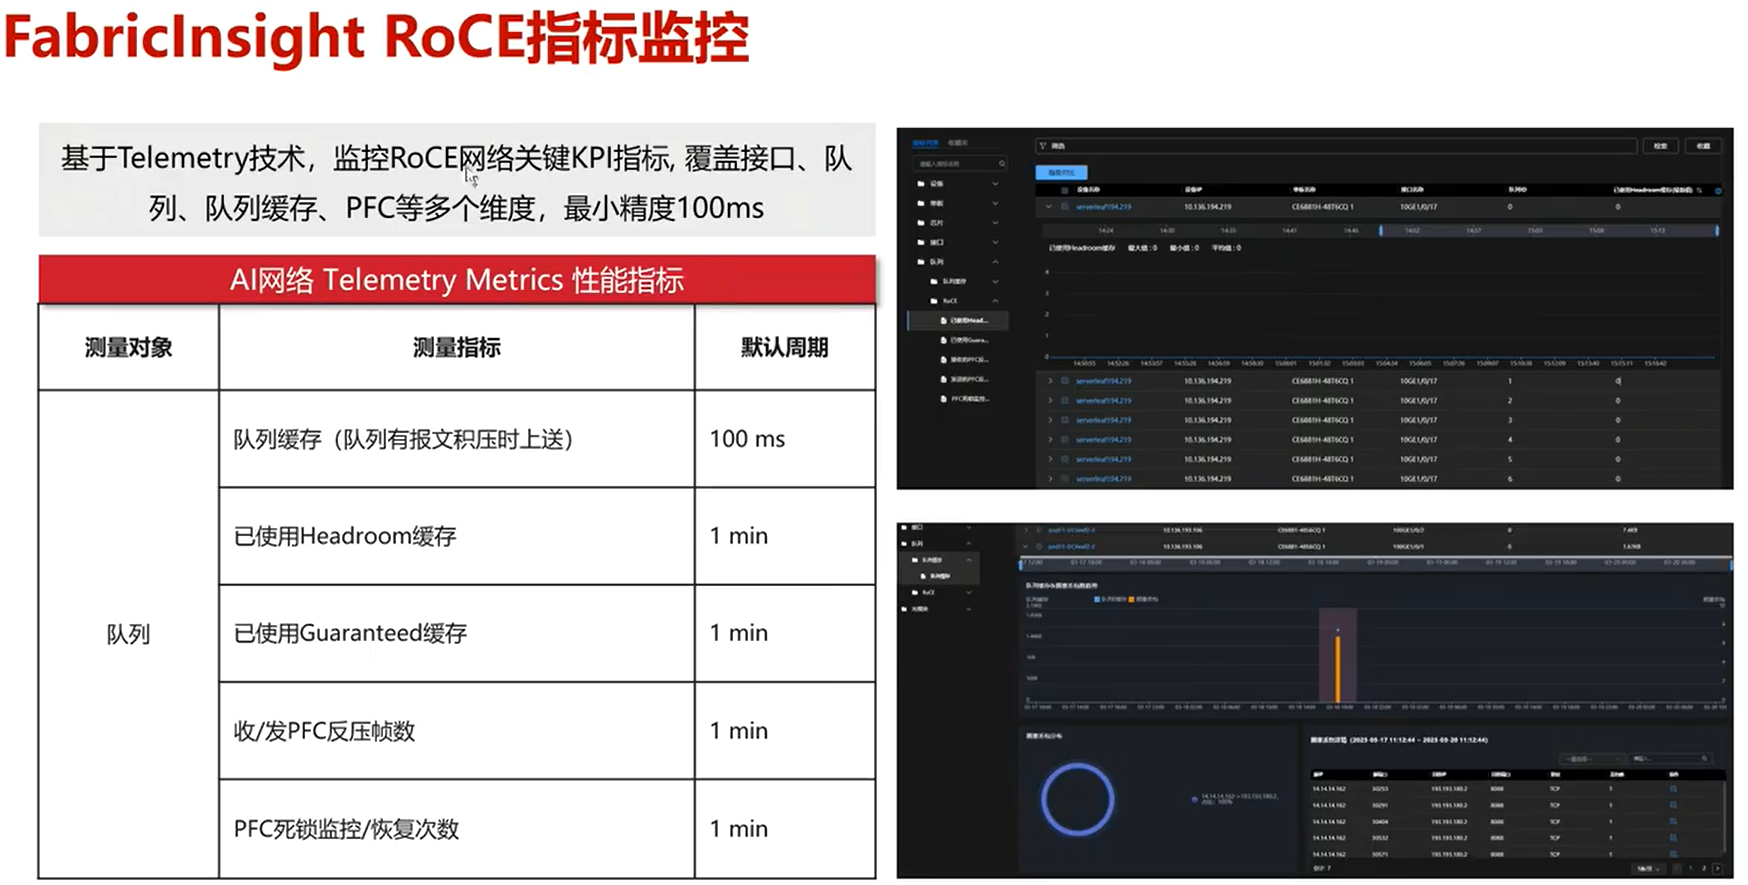1748x885 pixels.
Task: Tick checkbox of the 100GE1/0/1 row in lower dashboard
Action: click(x=1038, y=546)
